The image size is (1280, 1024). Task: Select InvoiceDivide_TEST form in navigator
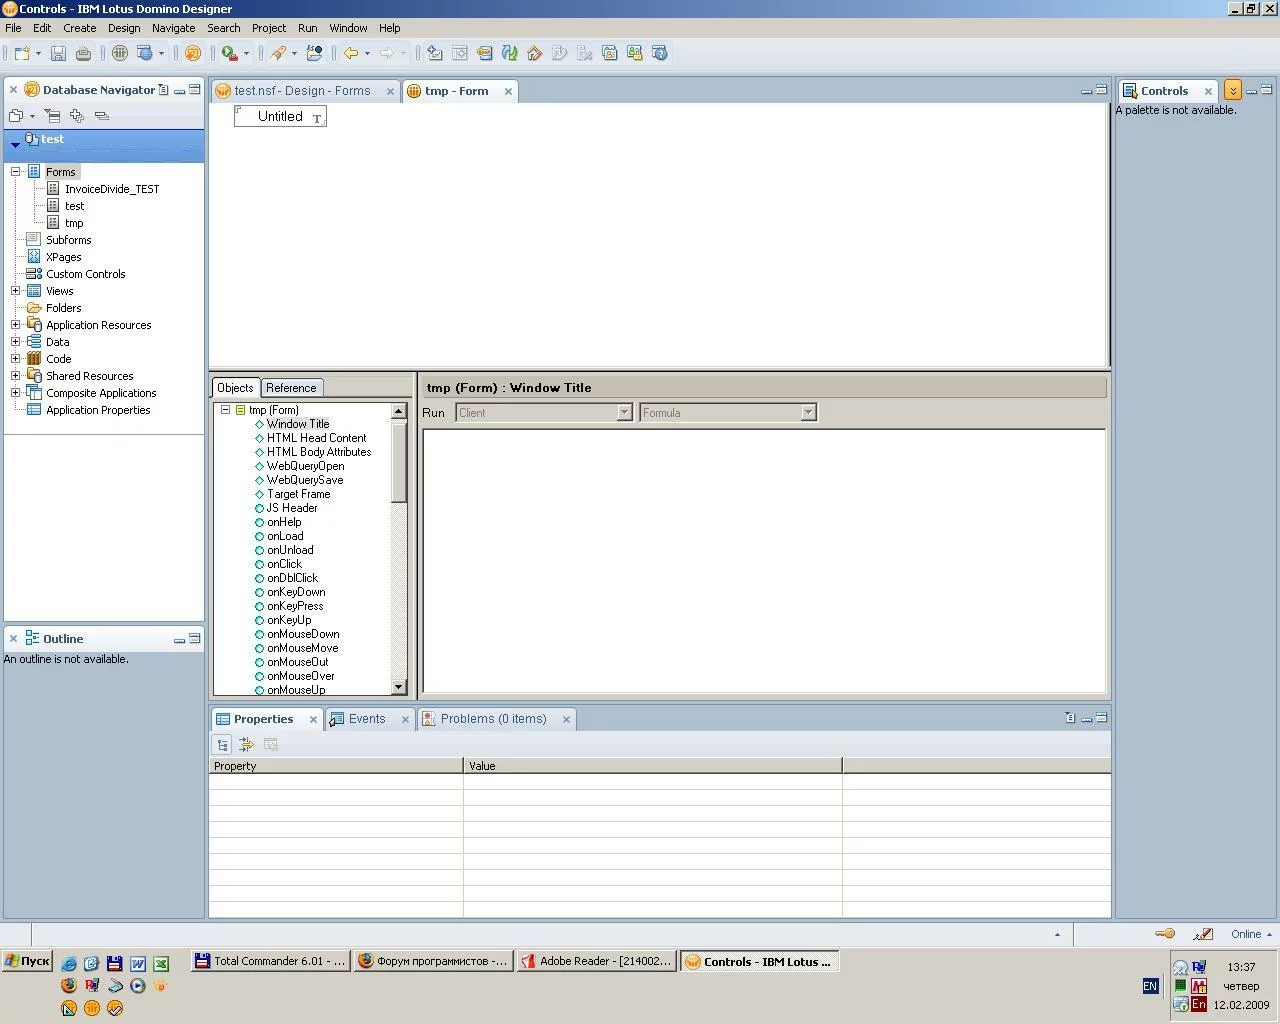pos(111,189)
